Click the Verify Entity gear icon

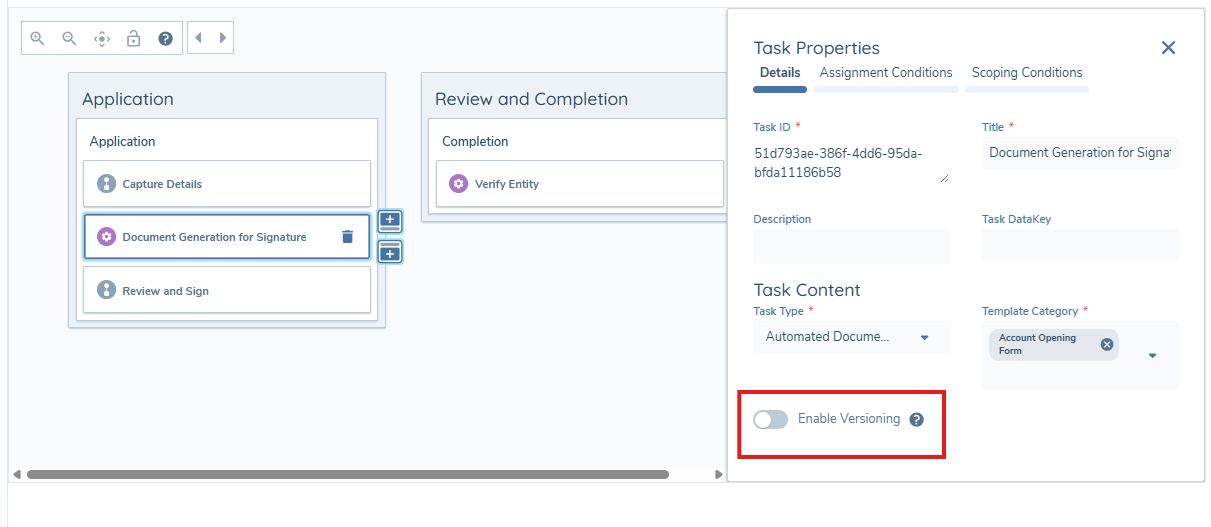tap(458, 184)
